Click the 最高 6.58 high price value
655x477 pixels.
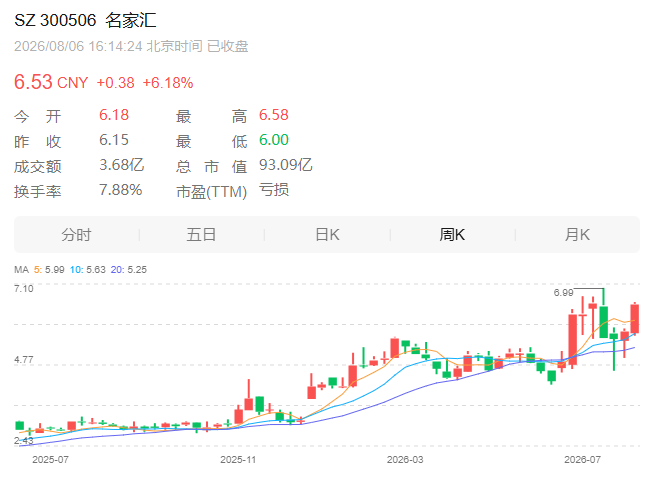pos(274,115)
